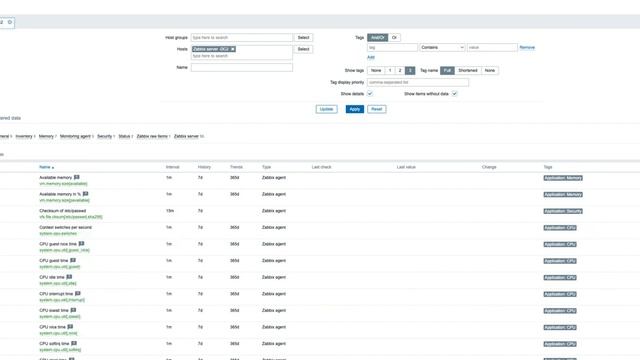Set Tag name to Full
Image resolution: width=640 pixels, height=360 pixels.
[447, 71]
